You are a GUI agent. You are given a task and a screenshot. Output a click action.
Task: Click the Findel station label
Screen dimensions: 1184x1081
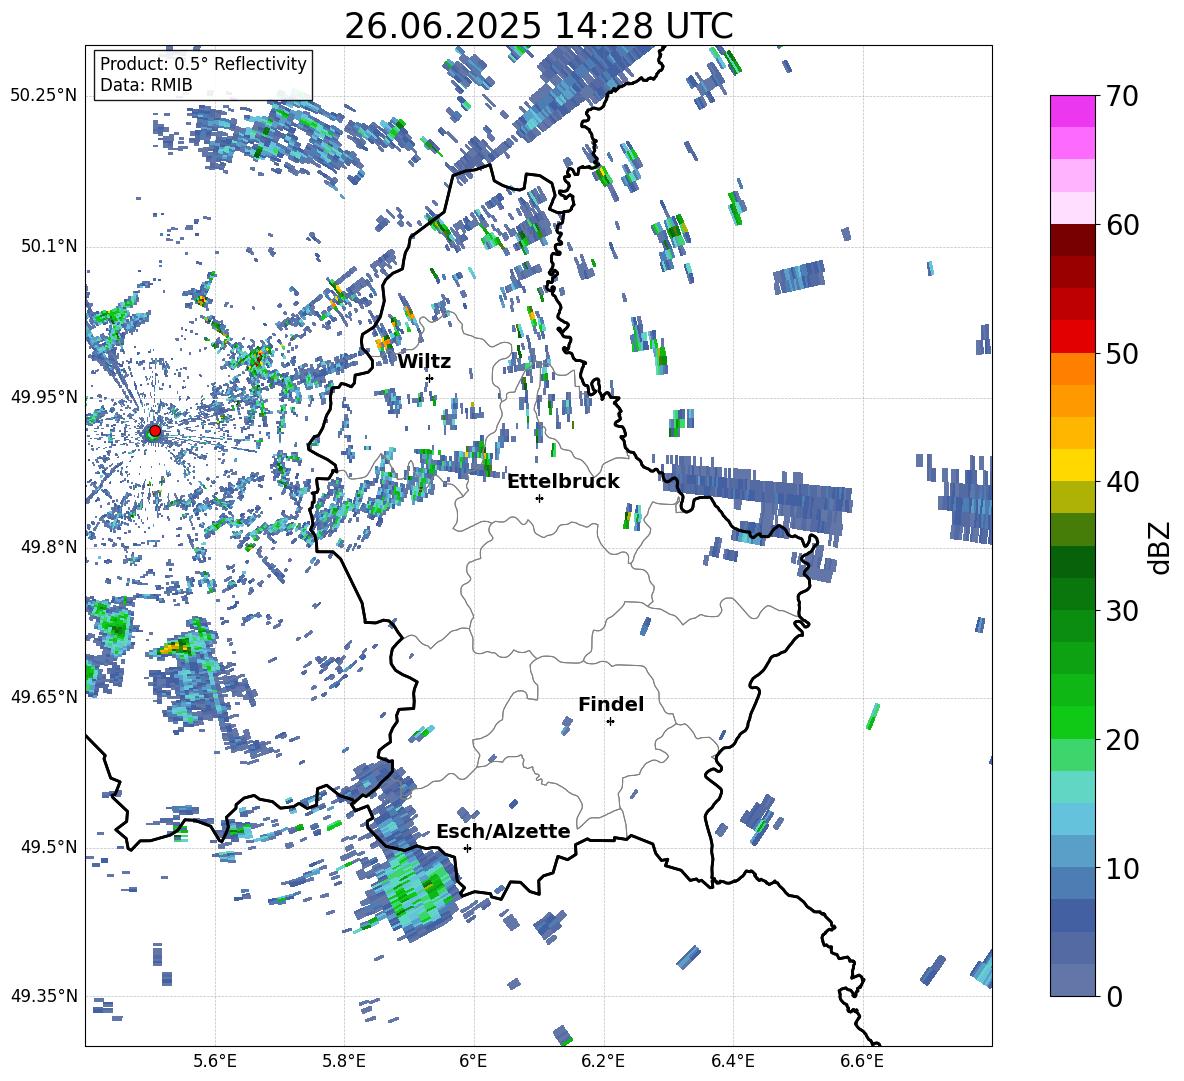coord(611,704)
